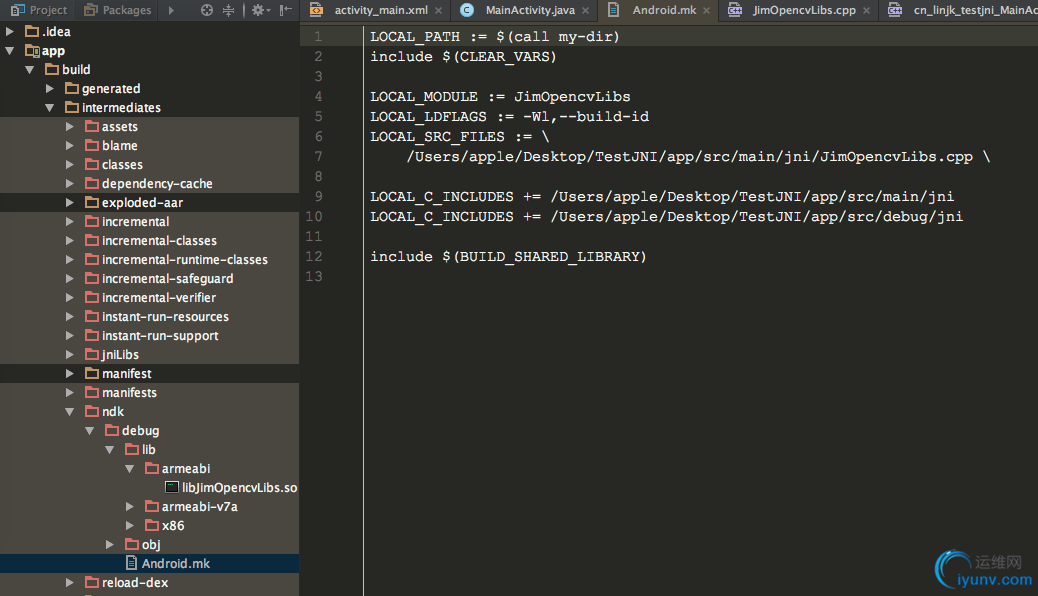The width and height of the screenshot is (1038, 596).
Task: Click the MainActivity.java tab class icon
Action: click(x=467, y=10)
